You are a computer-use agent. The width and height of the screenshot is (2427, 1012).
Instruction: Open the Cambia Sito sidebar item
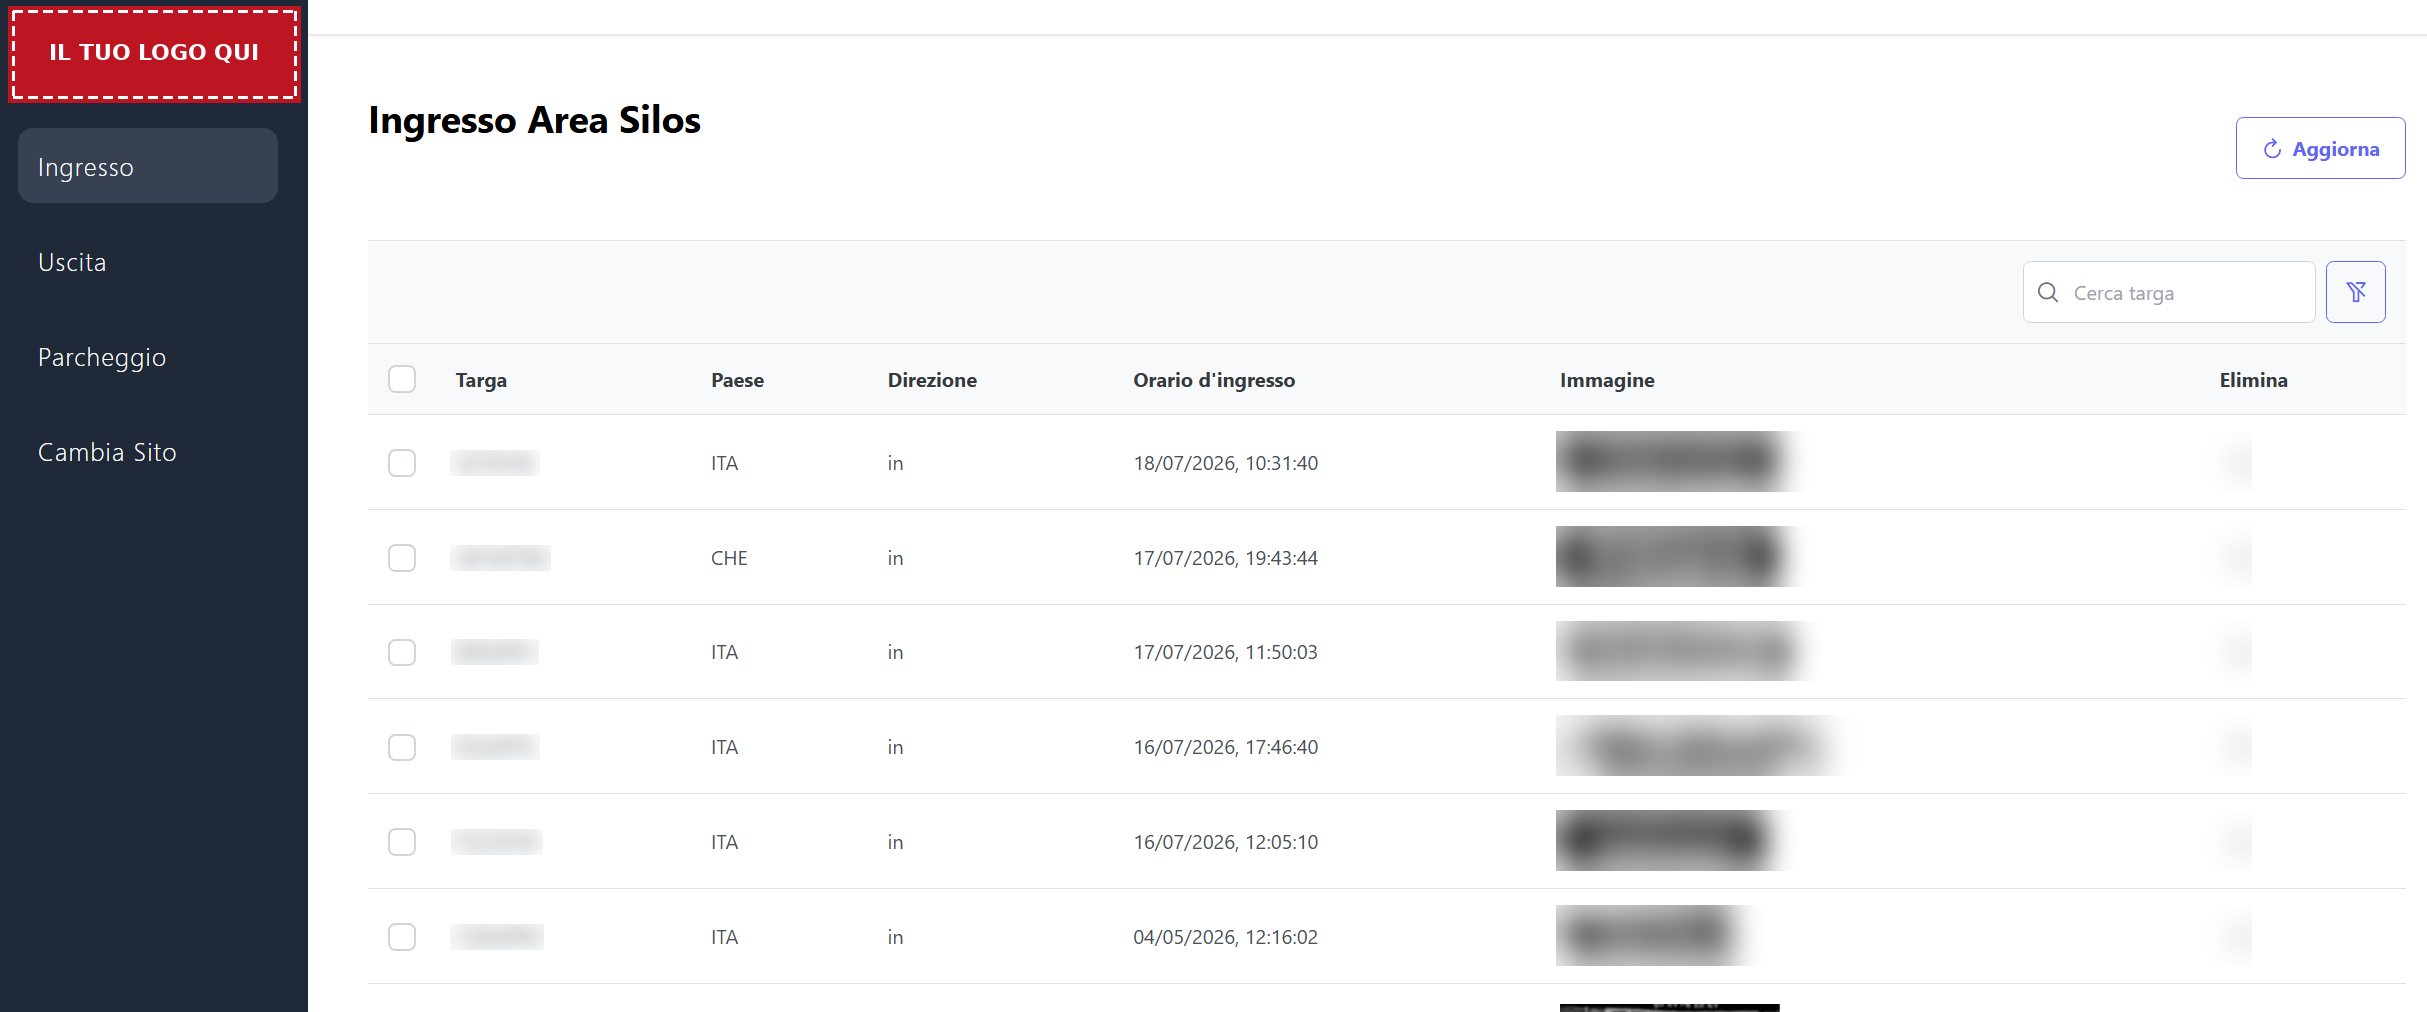point(148,452)
